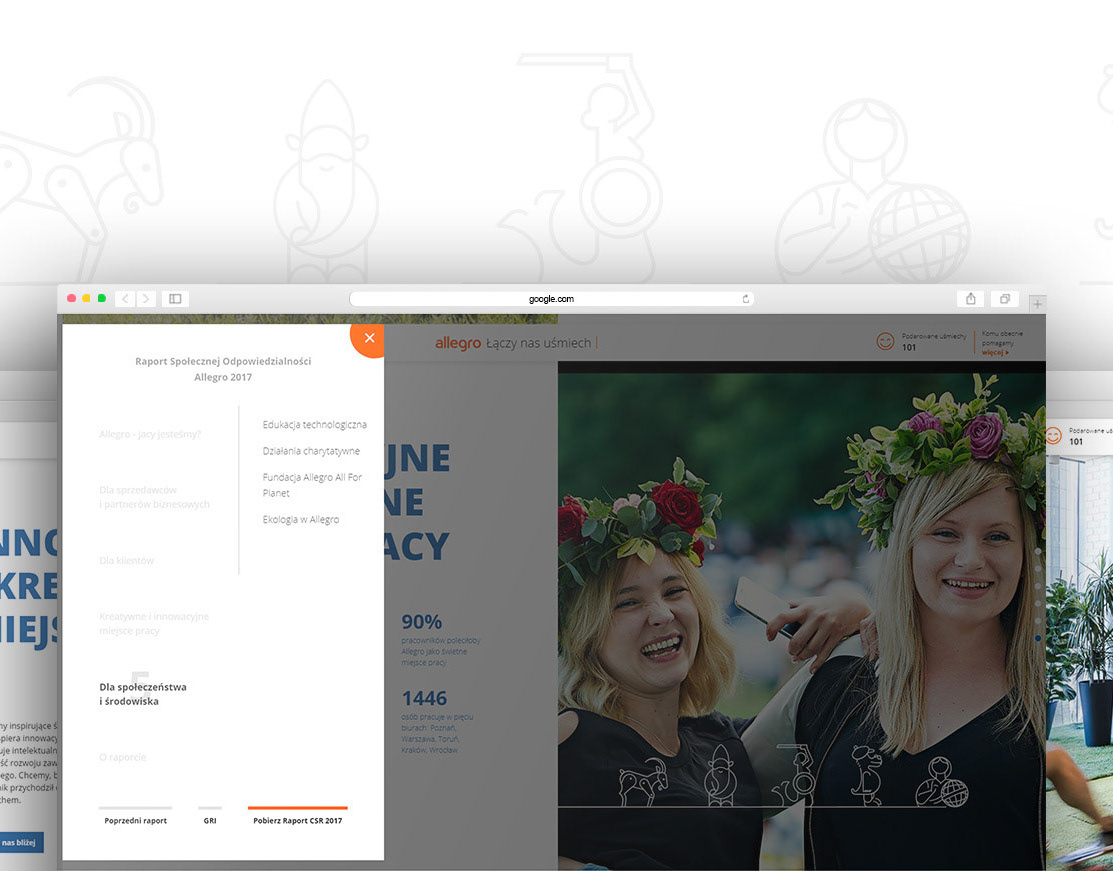Viewport: 1113px width, 871px height.
Task: Click 'nas bliżej' button in left window
Action: click(20, 843)
